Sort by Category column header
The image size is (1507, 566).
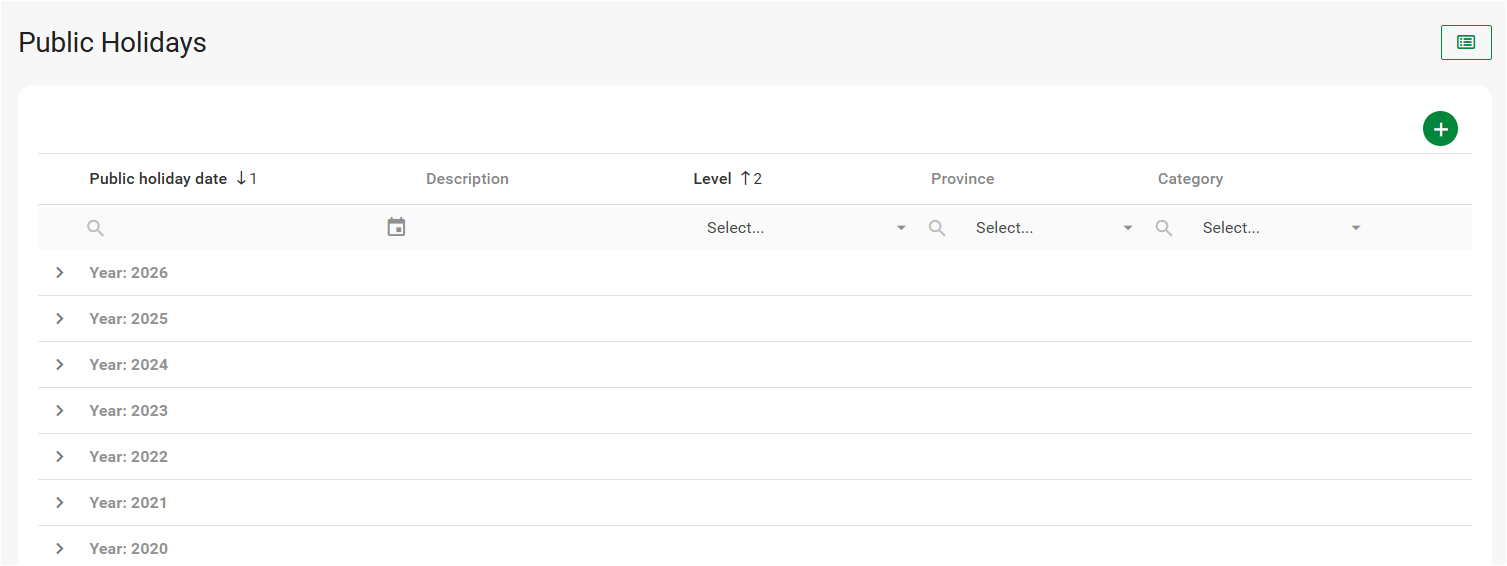tap(1190, 179)
